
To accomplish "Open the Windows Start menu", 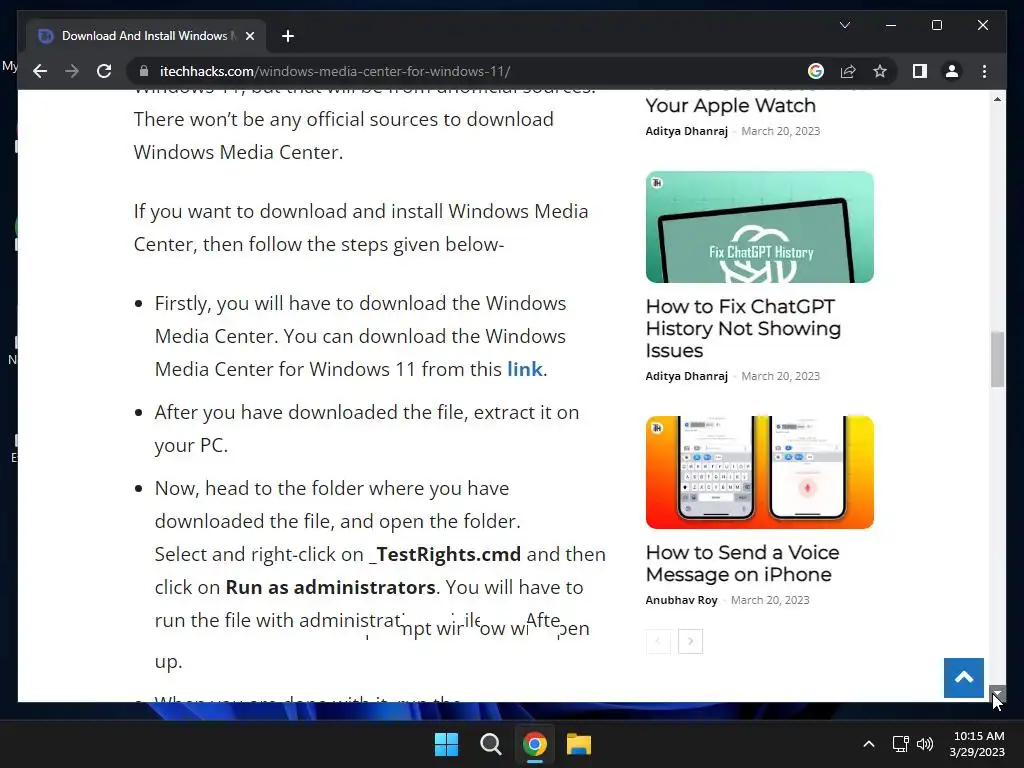I will click(447, 744).
